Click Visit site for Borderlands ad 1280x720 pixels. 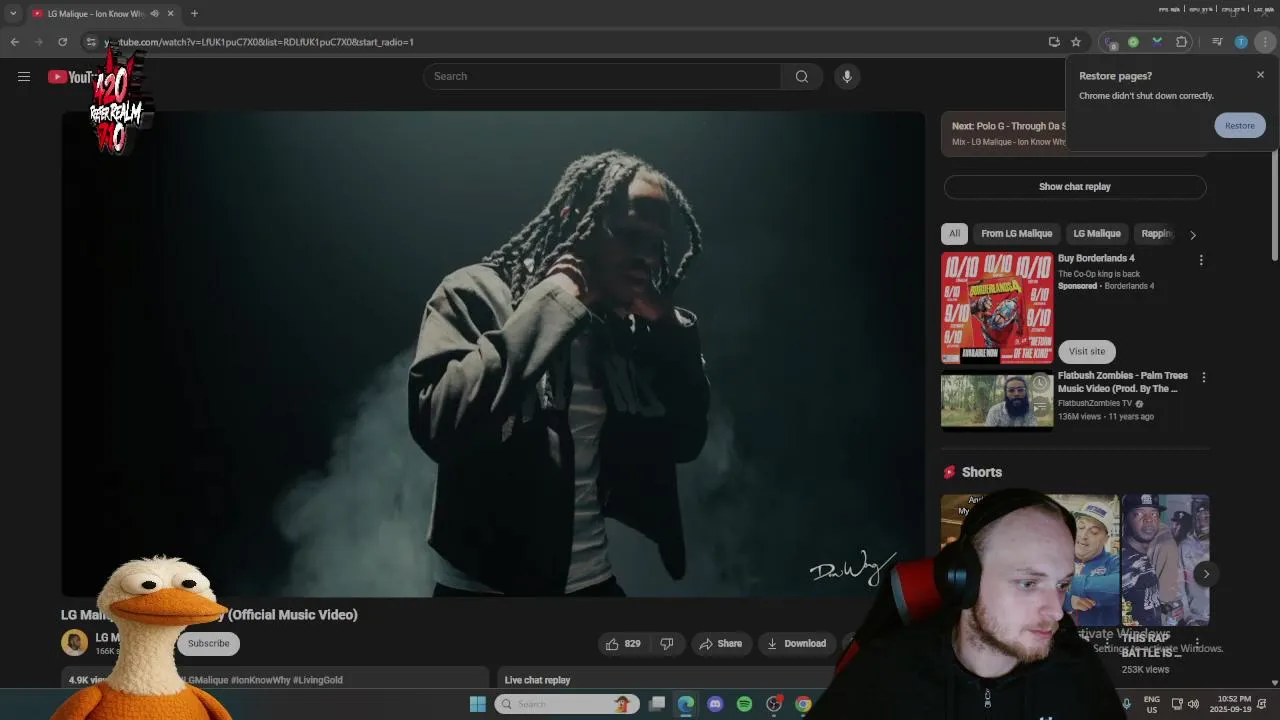click(x=1087, y=351)
